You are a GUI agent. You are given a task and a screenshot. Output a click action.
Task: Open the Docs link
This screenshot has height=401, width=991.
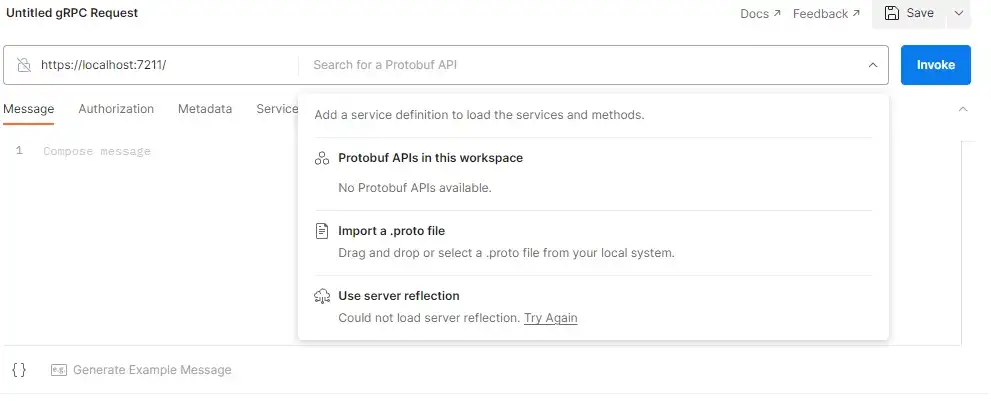coord(759,14)
